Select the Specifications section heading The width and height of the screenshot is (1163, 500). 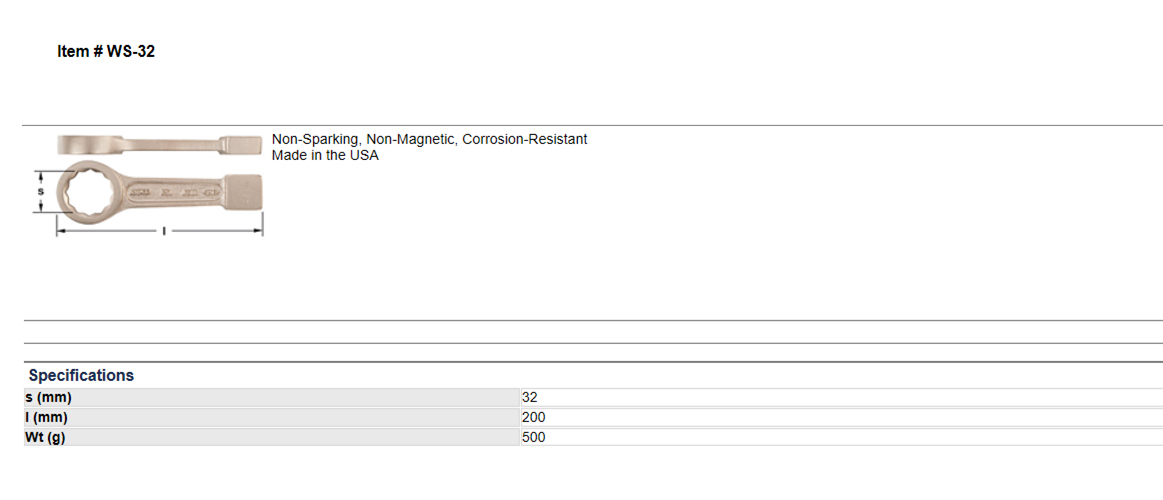coord(82,375)
